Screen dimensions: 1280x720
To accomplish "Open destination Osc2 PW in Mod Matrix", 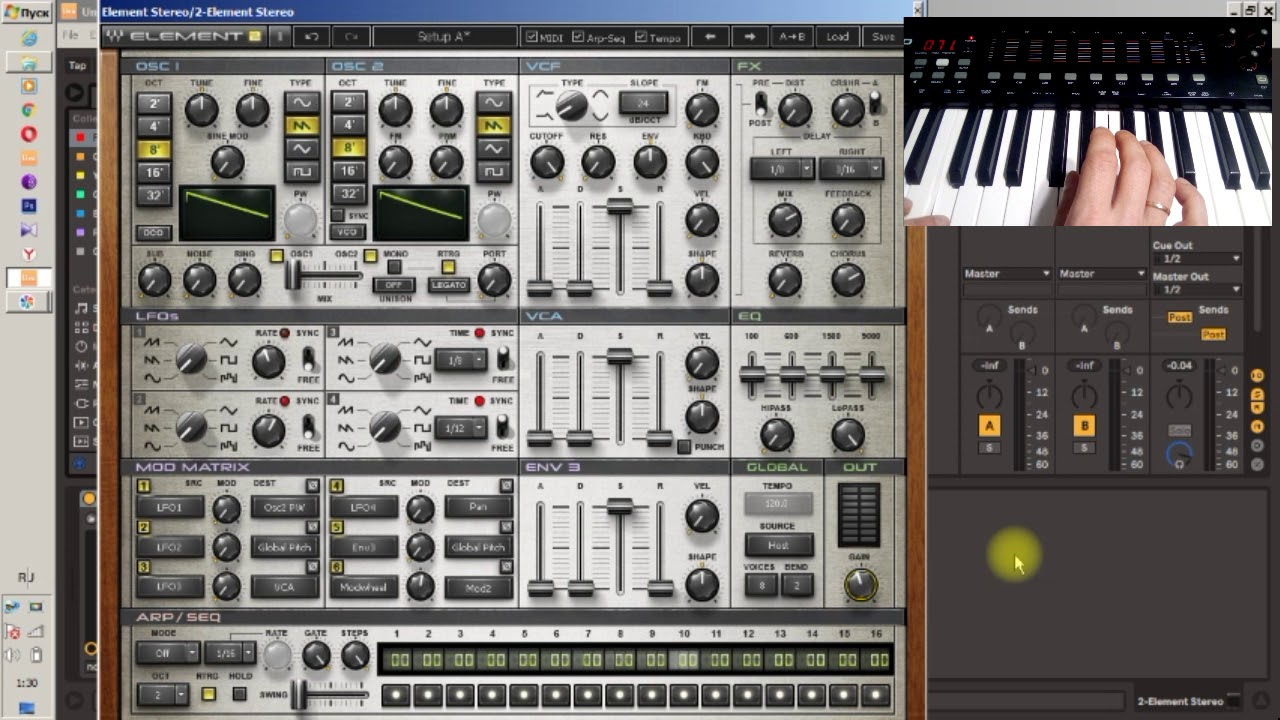I will point(284,507).
